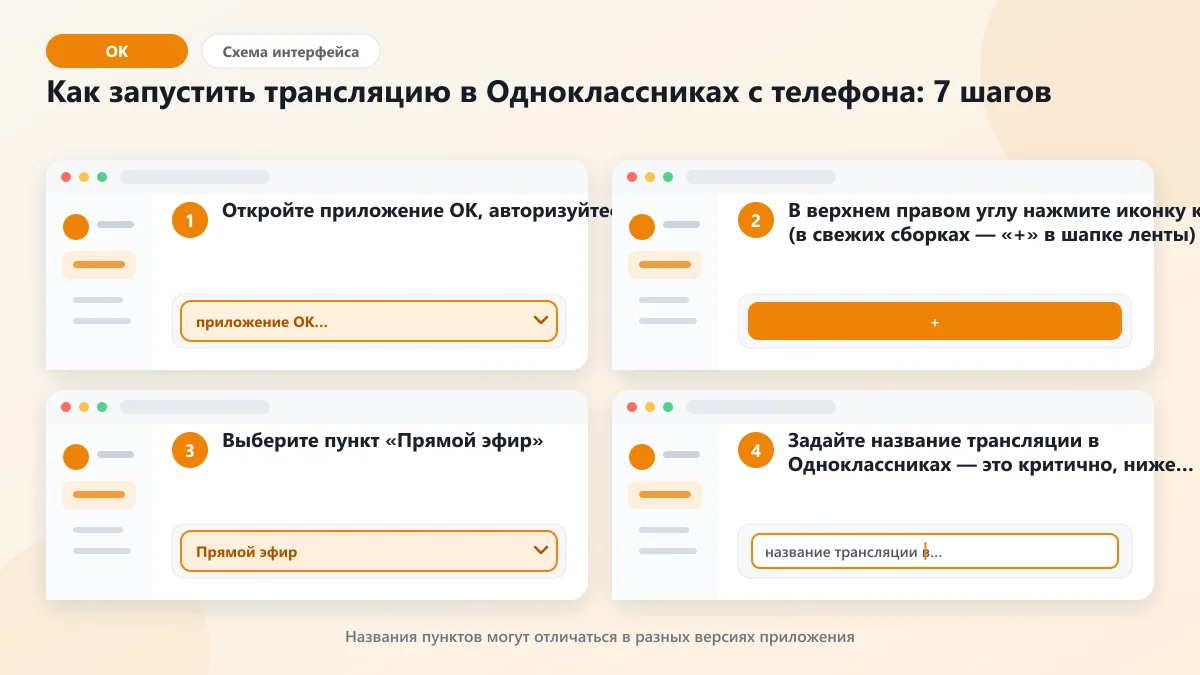Select highlighted sidebar item in step 3 window

coord(99,495)
